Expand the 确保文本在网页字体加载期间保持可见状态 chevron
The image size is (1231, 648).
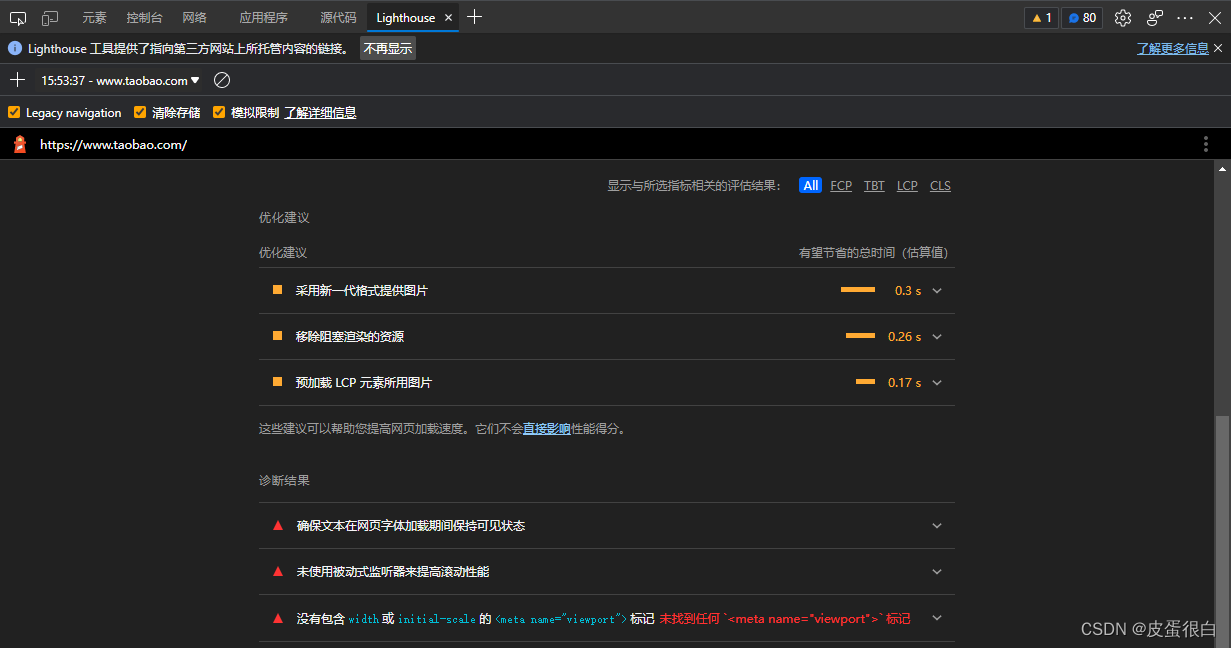pos(937,526)
